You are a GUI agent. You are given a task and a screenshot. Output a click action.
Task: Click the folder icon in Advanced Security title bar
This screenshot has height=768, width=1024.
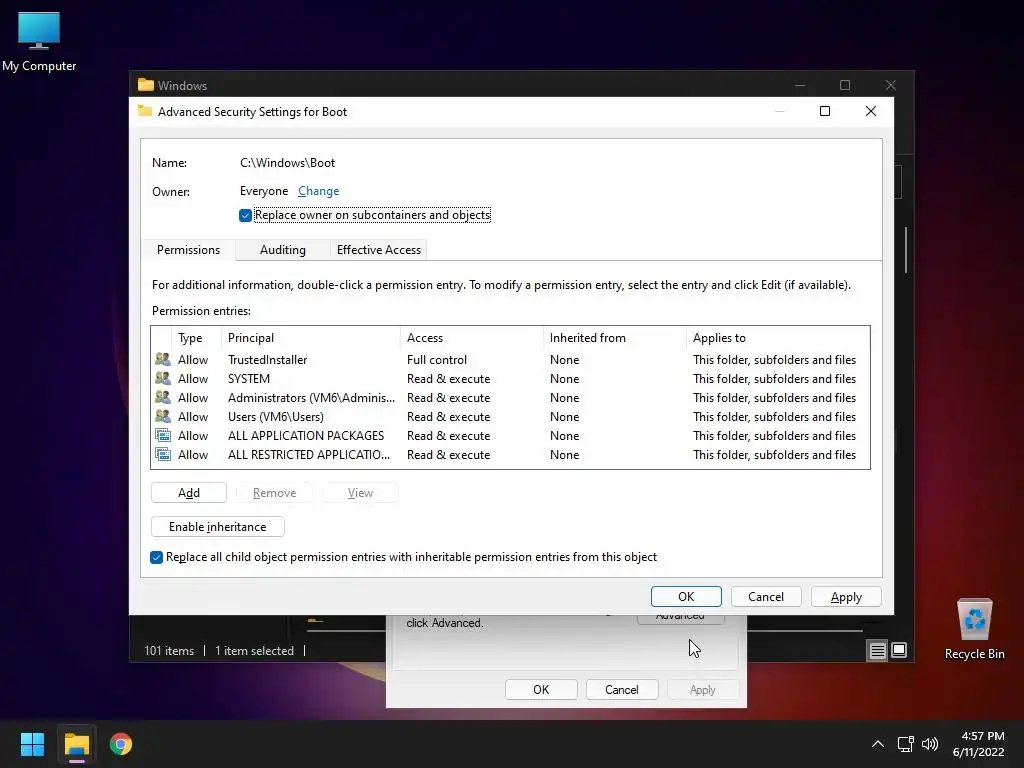(145, 111)
